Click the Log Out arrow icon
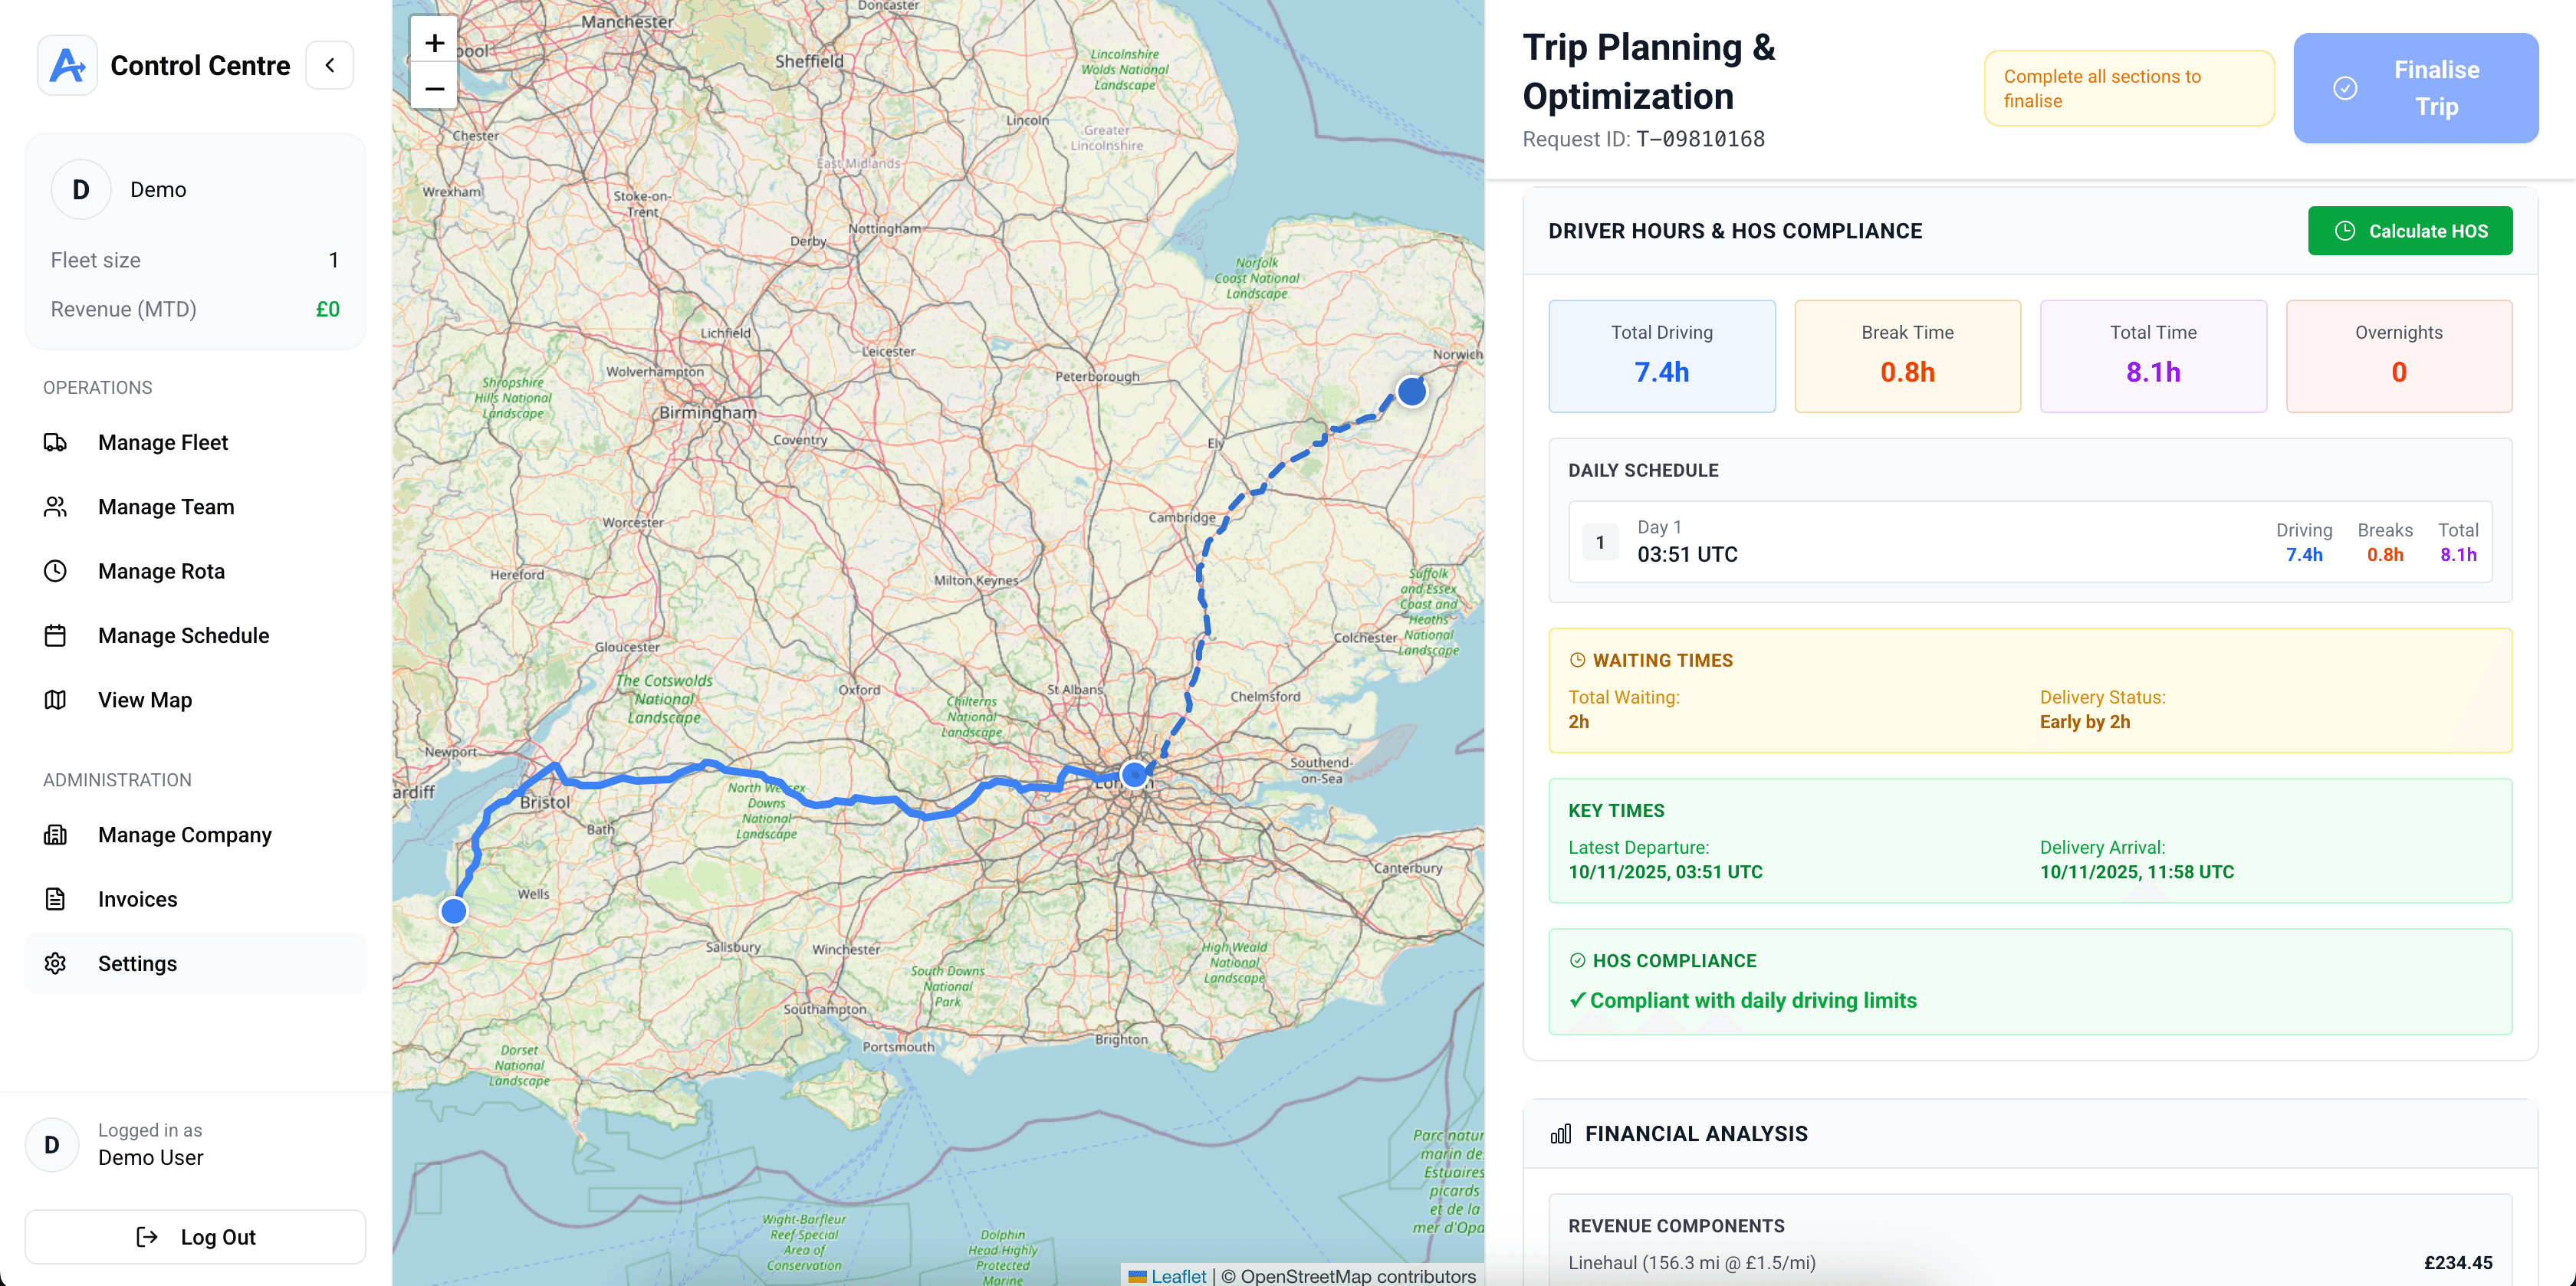 (x=147, y=1237)
